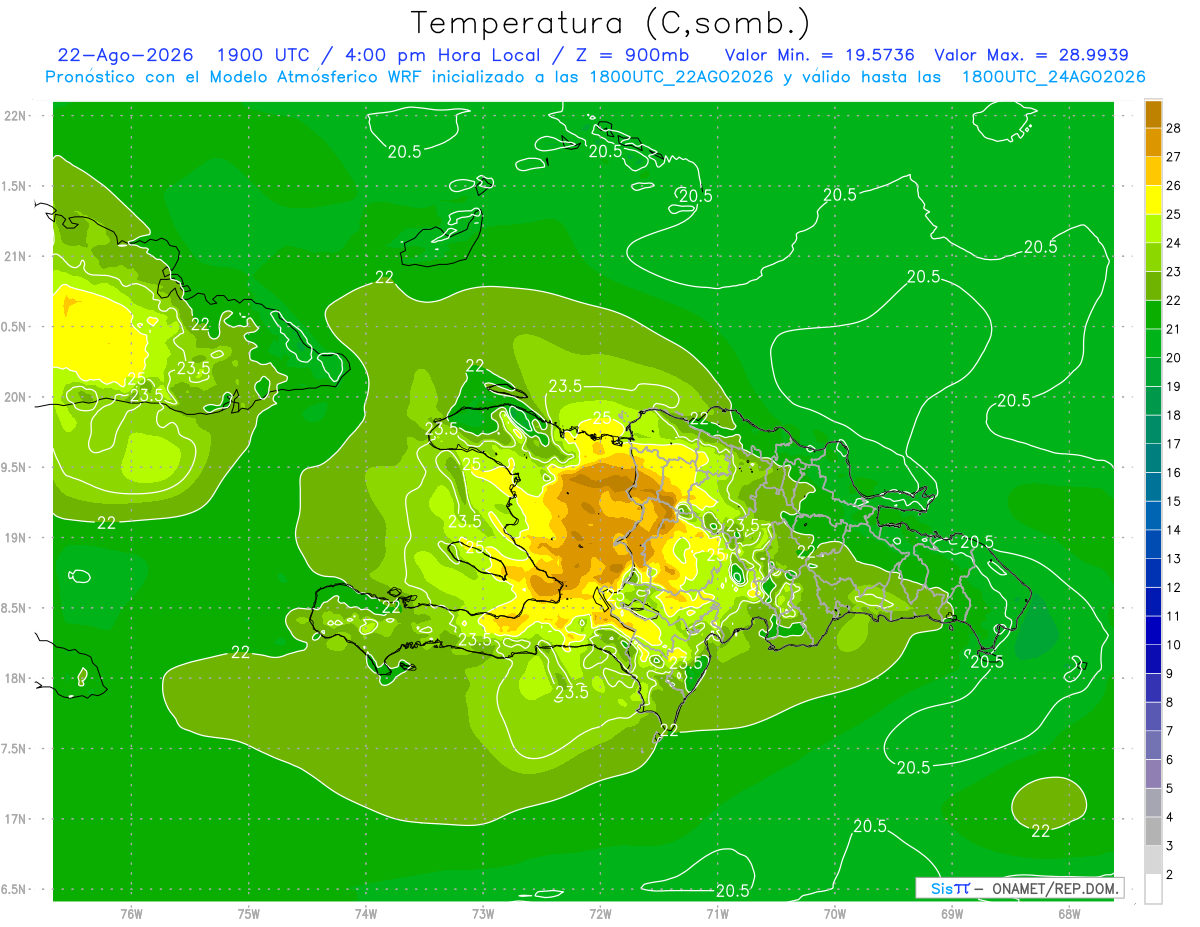Viewport: 1200px width, 927px height.
Task: Click the '72W' longitude axis label
Action: (x=600, y=913)
